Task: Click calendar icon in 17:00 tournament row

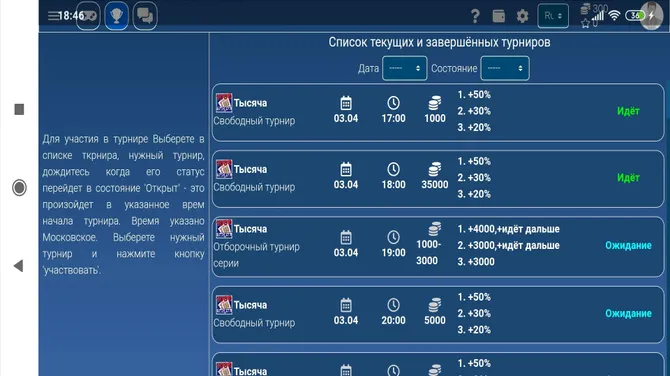Action: 346,103
